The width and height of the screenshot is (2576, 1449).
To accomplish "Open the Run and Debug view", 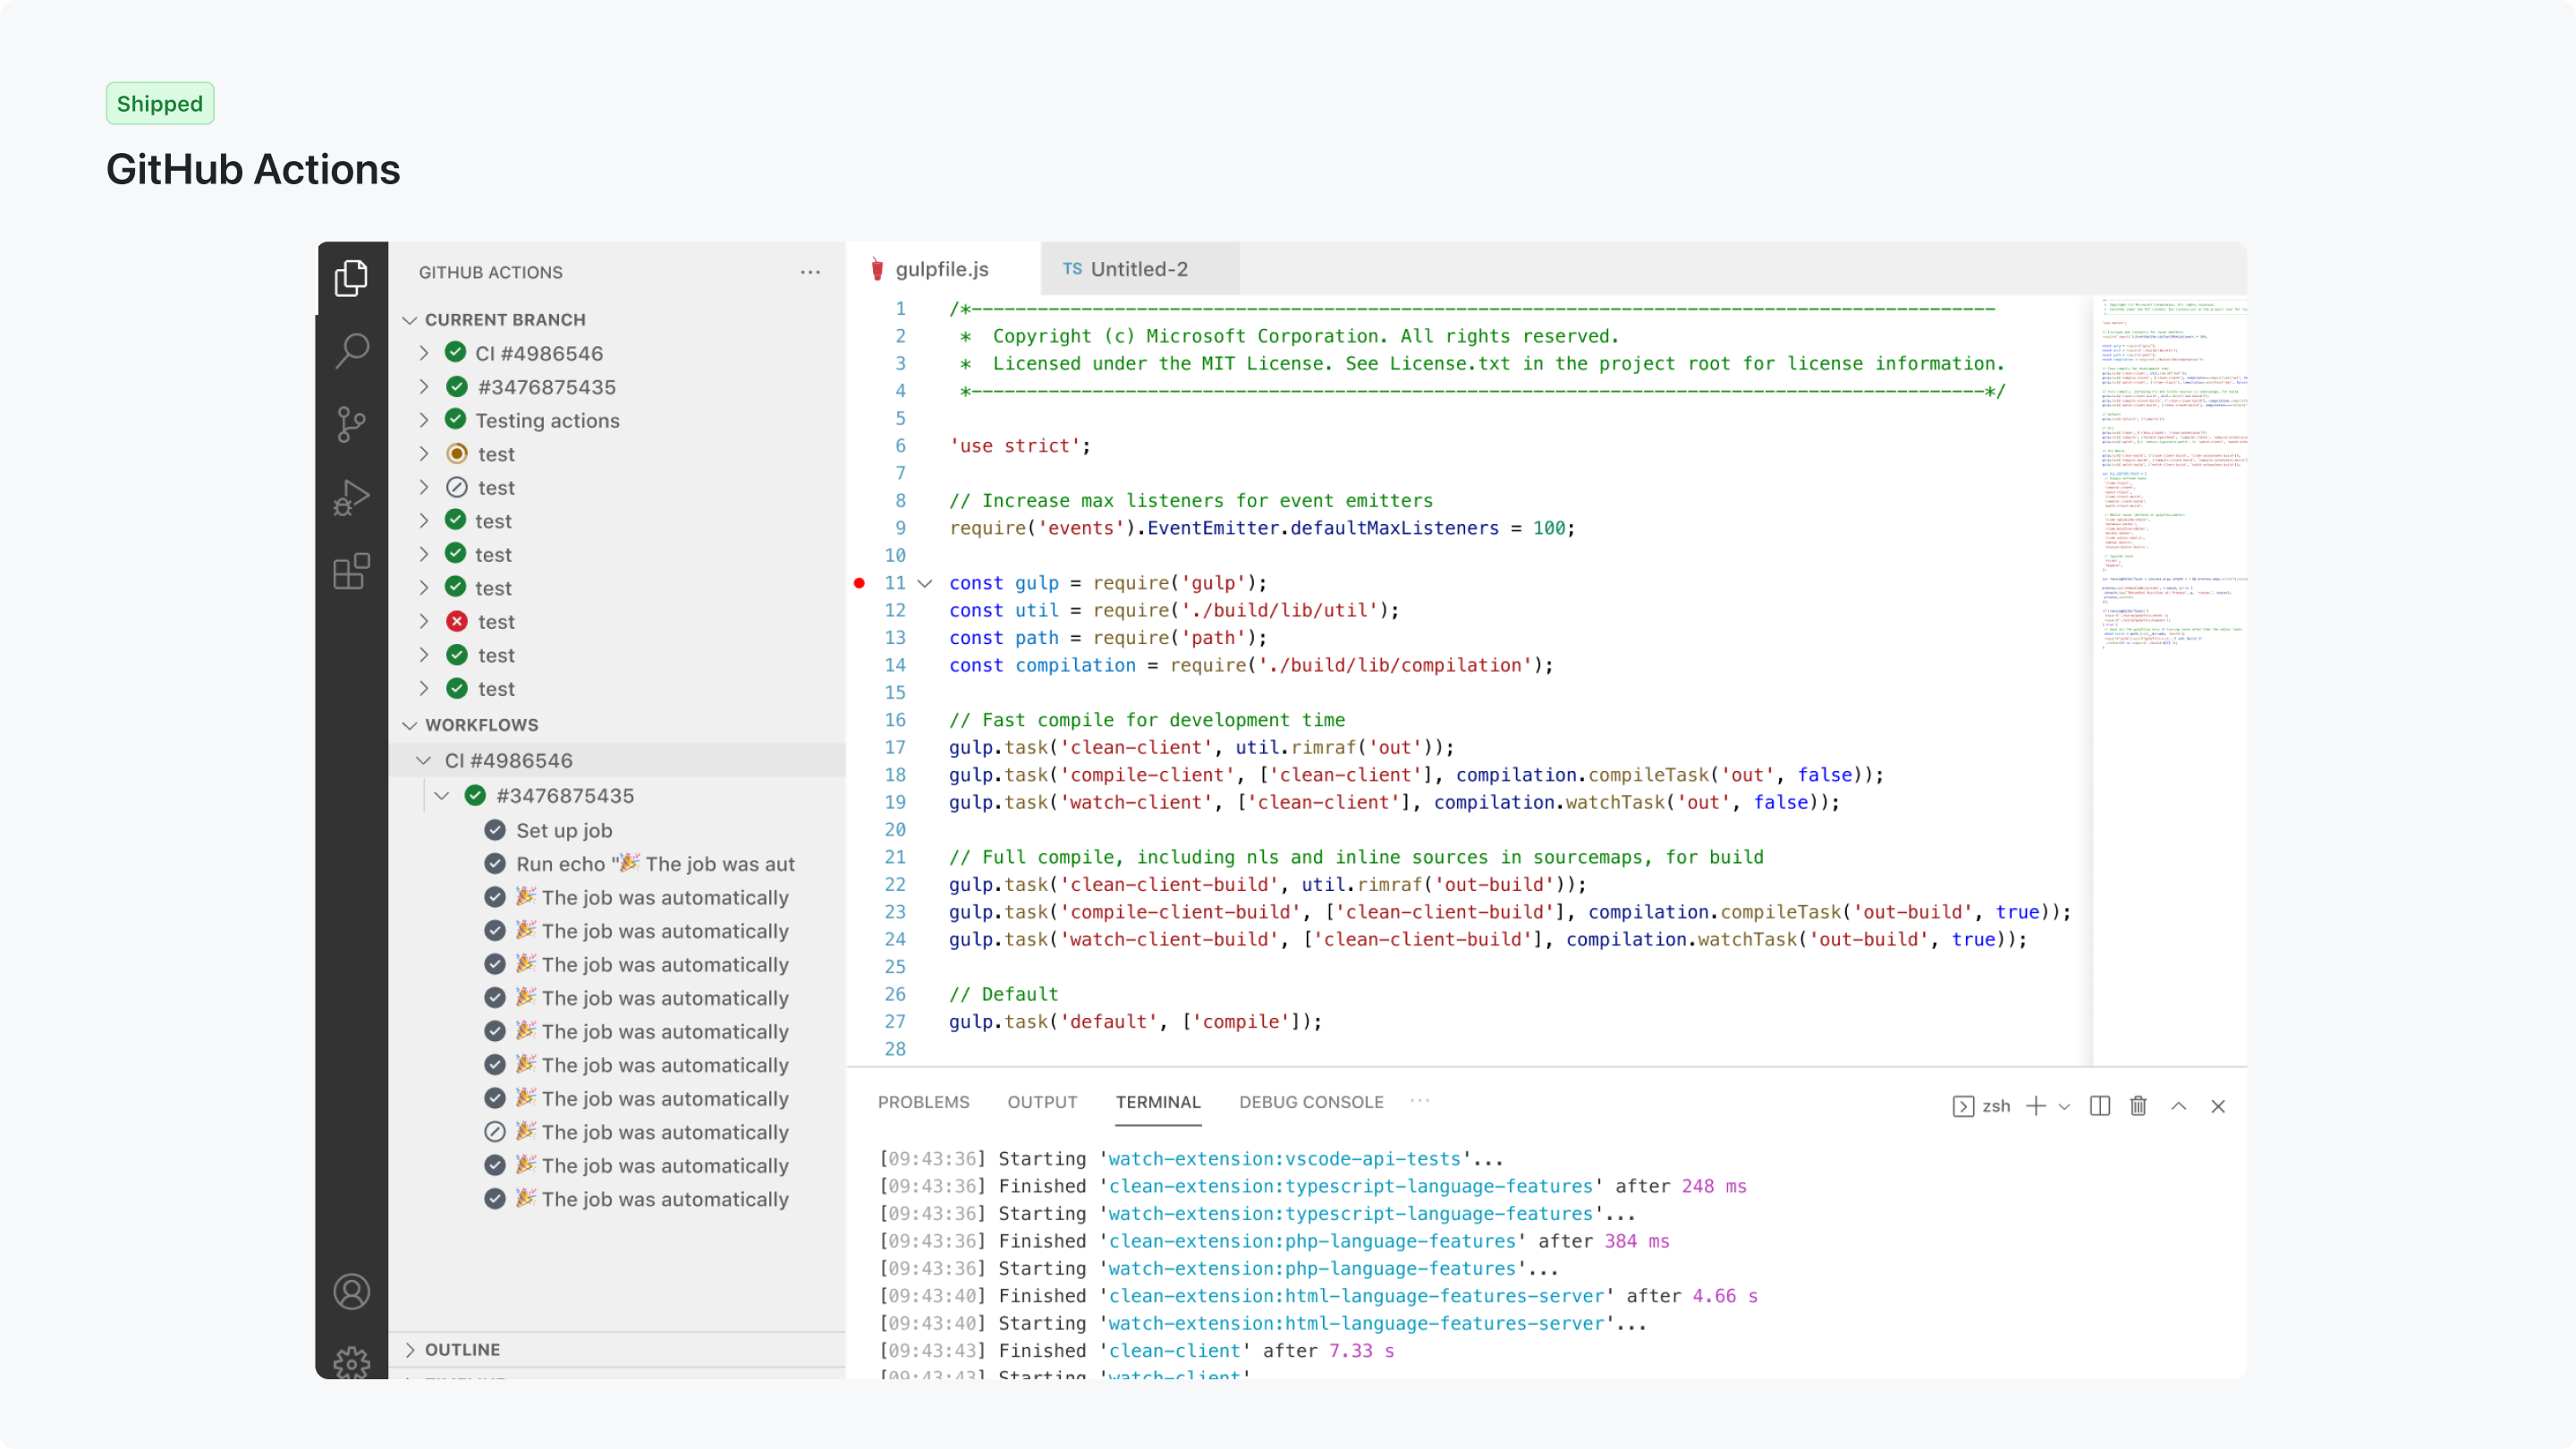I will point(351,497).
